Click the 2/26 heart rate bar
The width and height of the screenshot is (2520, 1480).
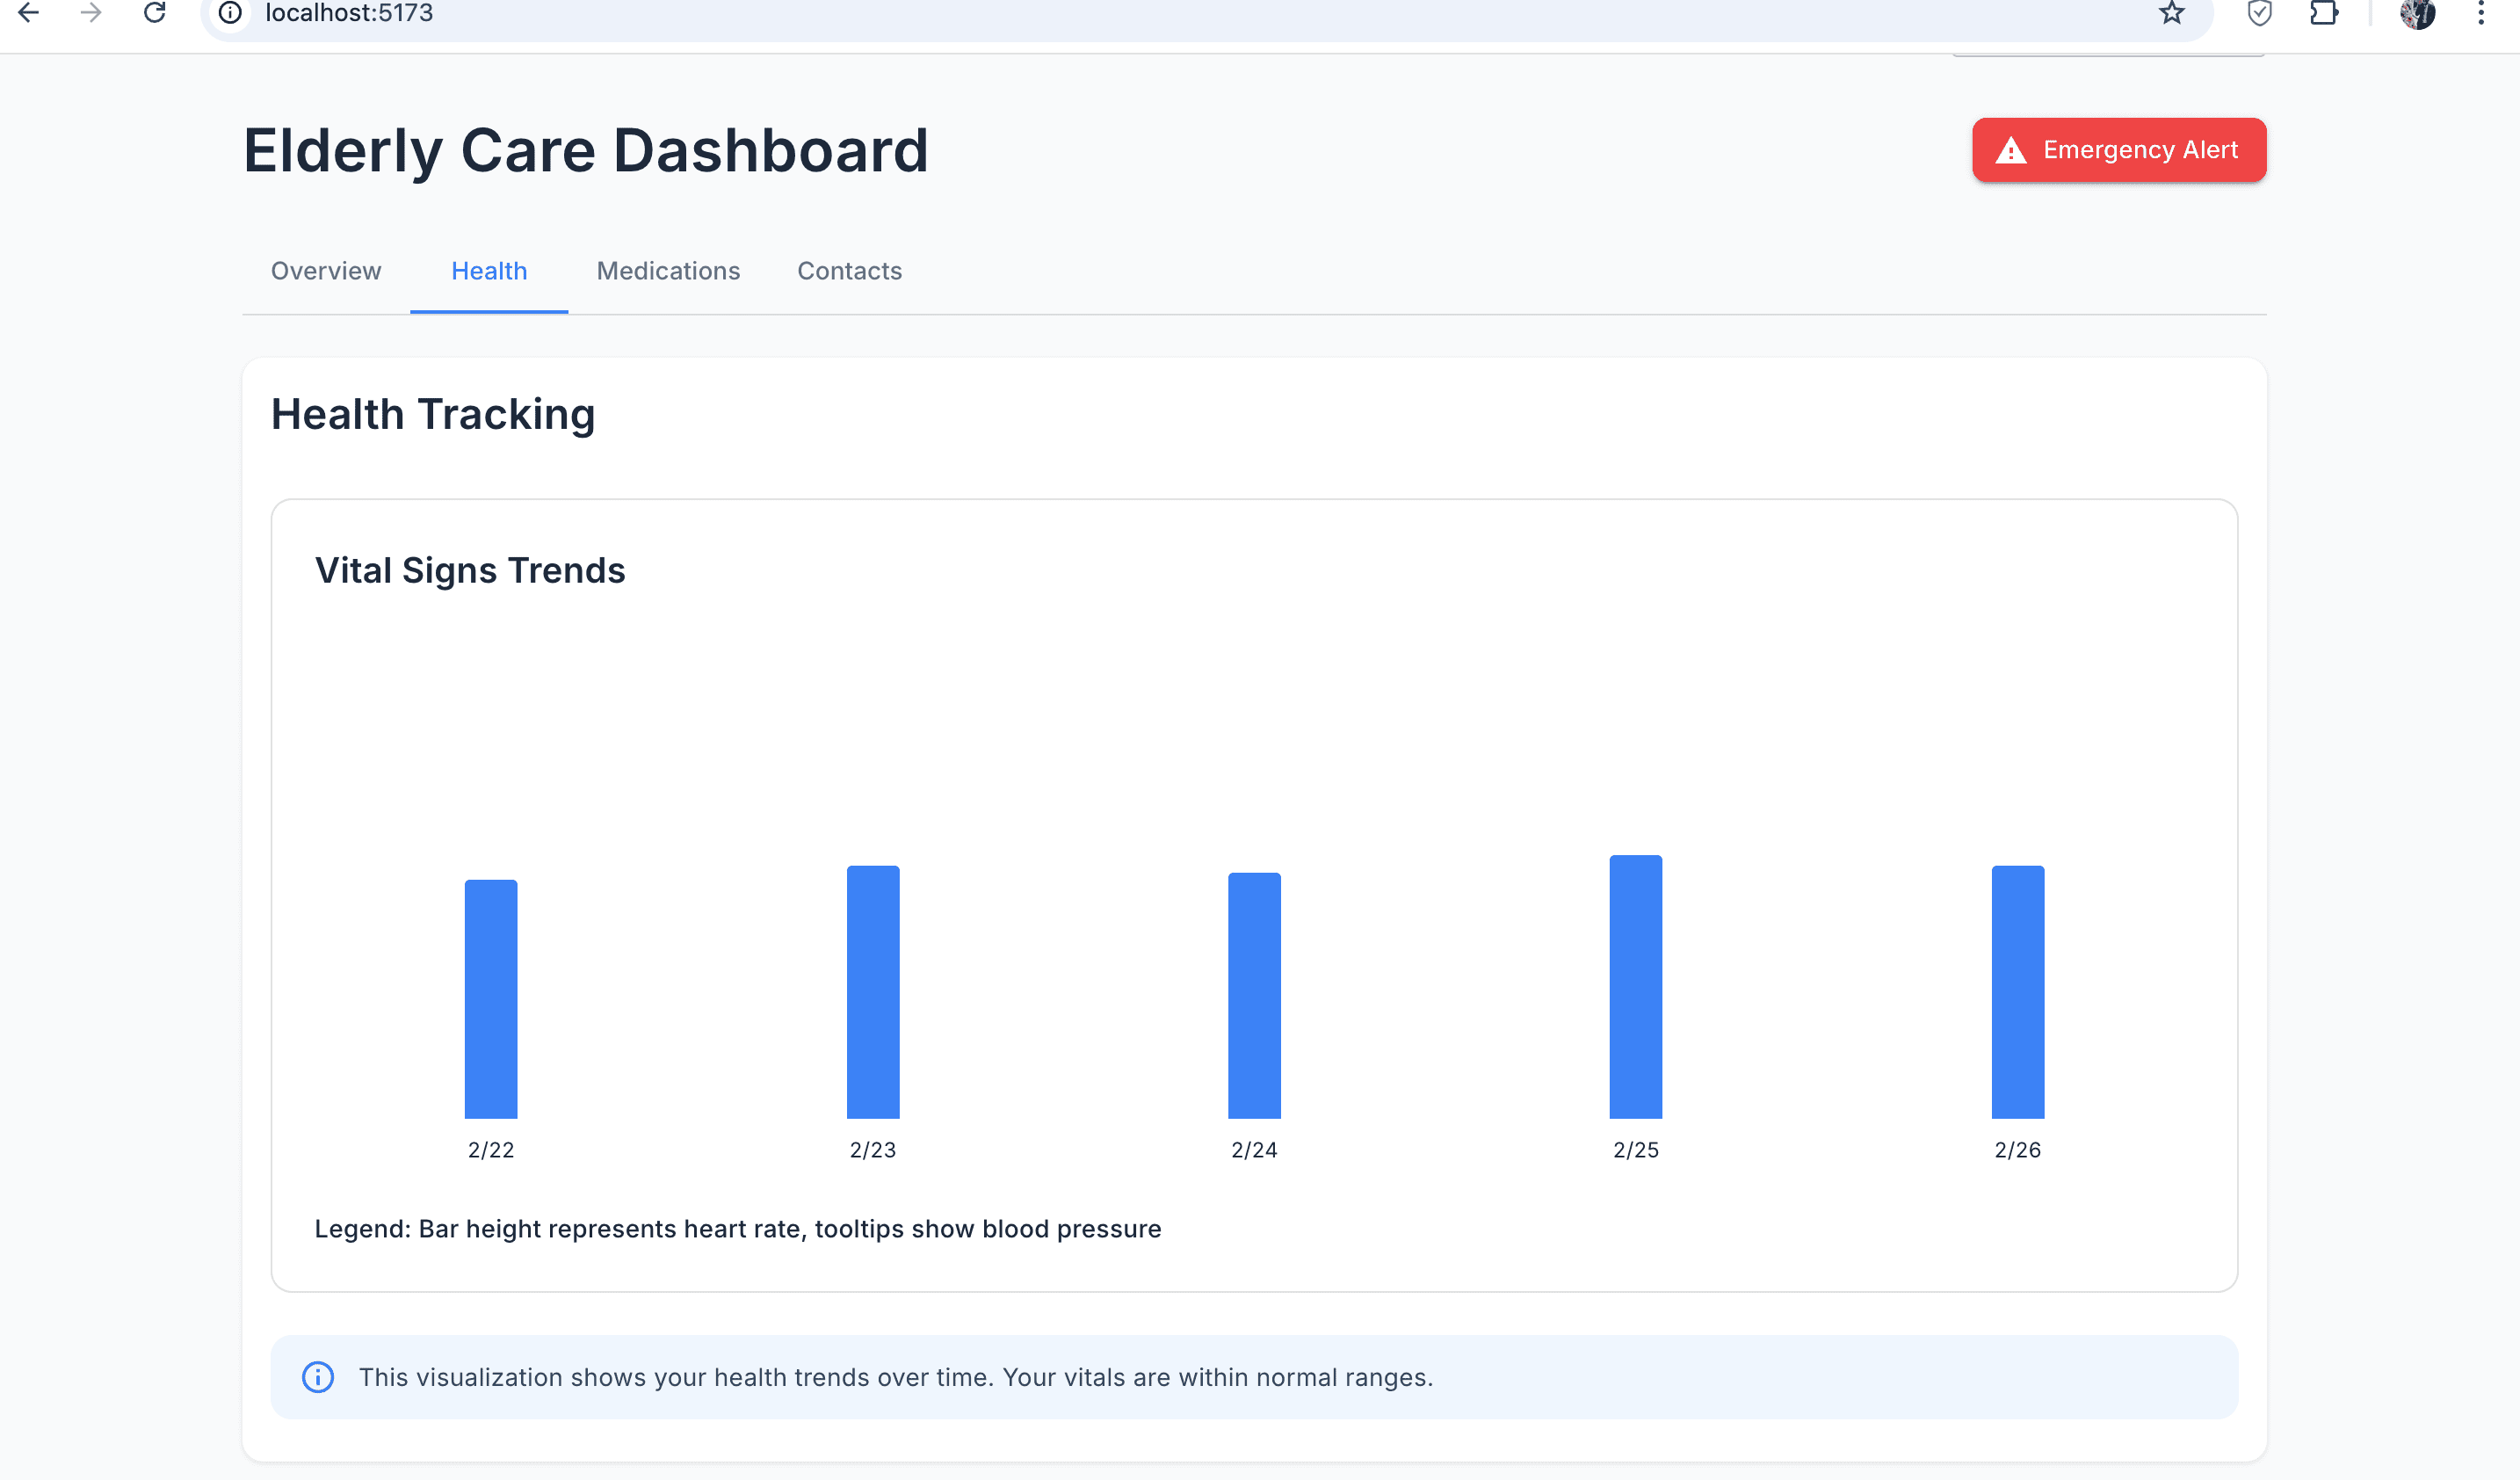coord(2018,992)
